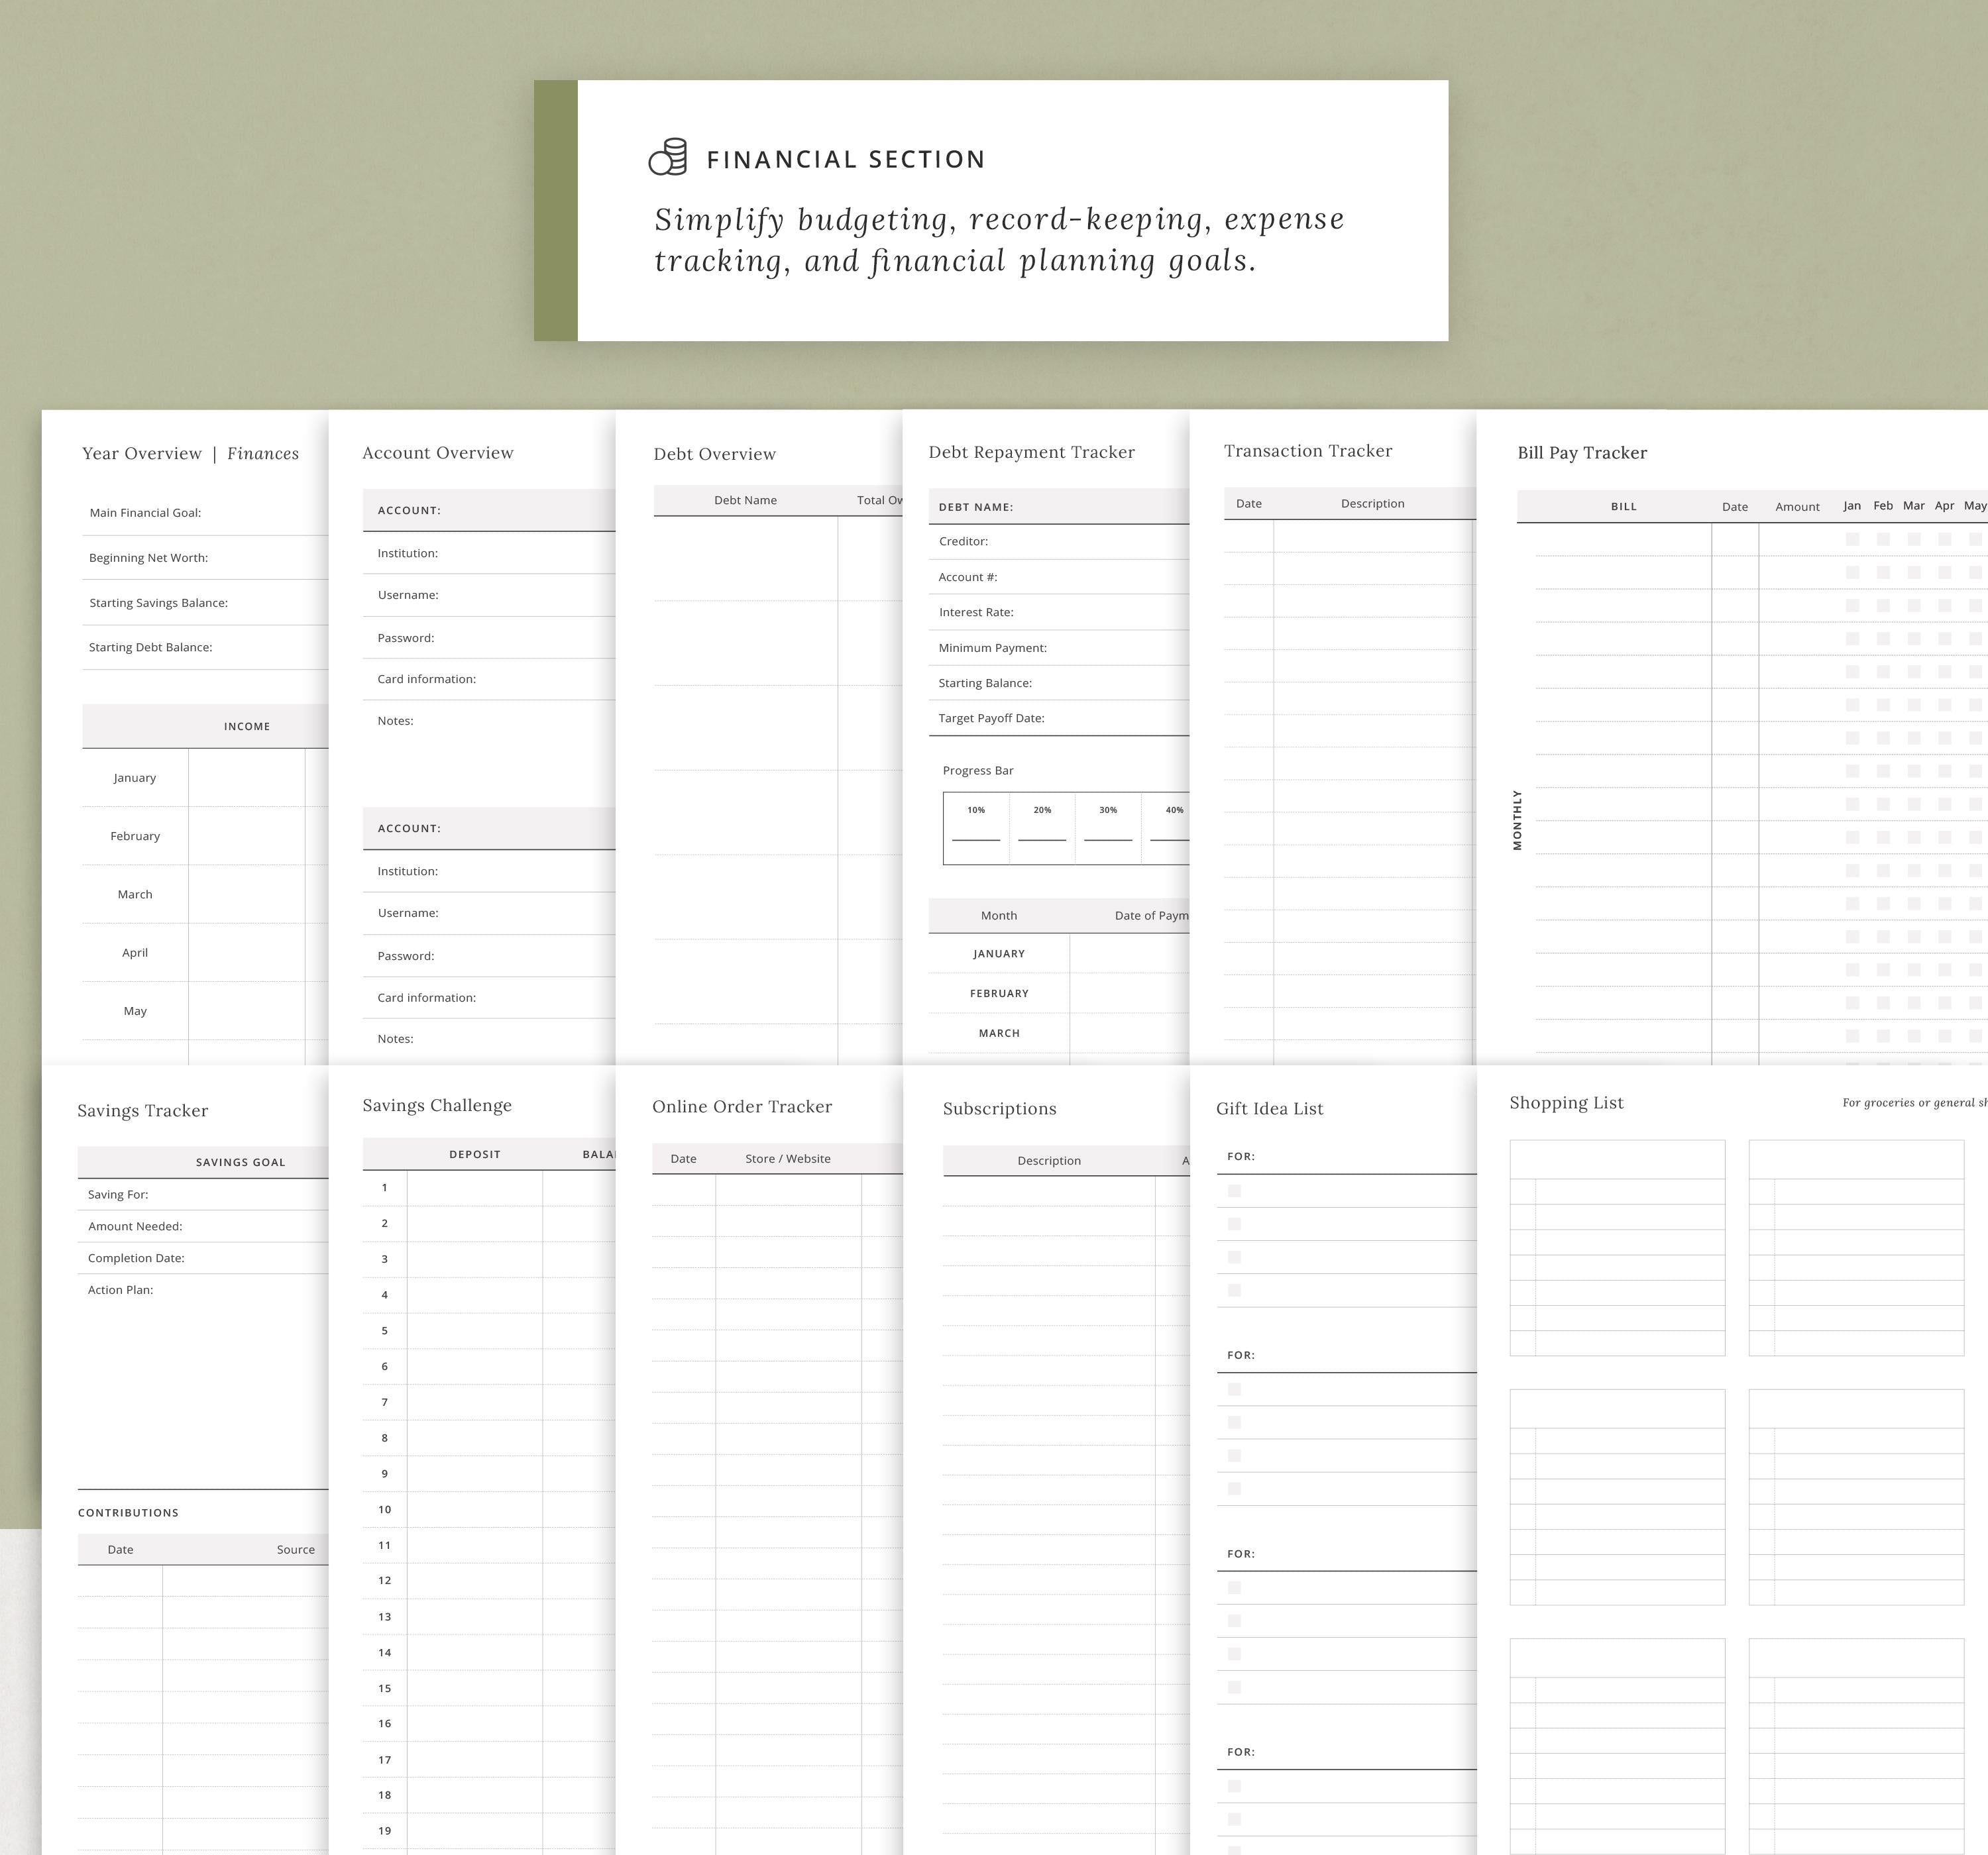Check first Feb box in Bill Pay Tracker
1988x1855 pixels.
coord(1883,539)
